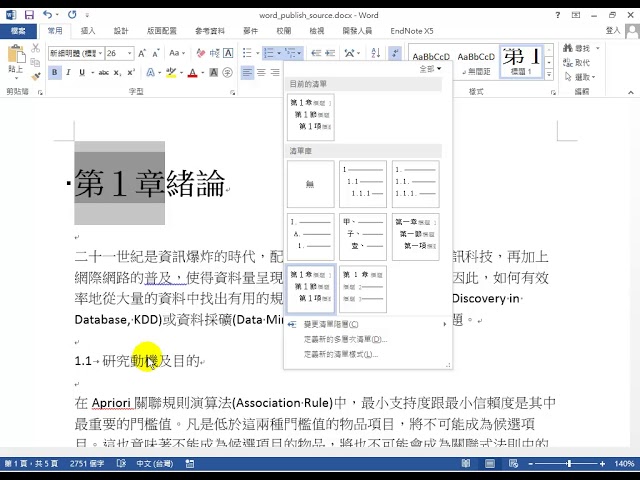Click the Increase Indent icon
The height and width of the screenshot is (480, 640).
click(330, 53)
